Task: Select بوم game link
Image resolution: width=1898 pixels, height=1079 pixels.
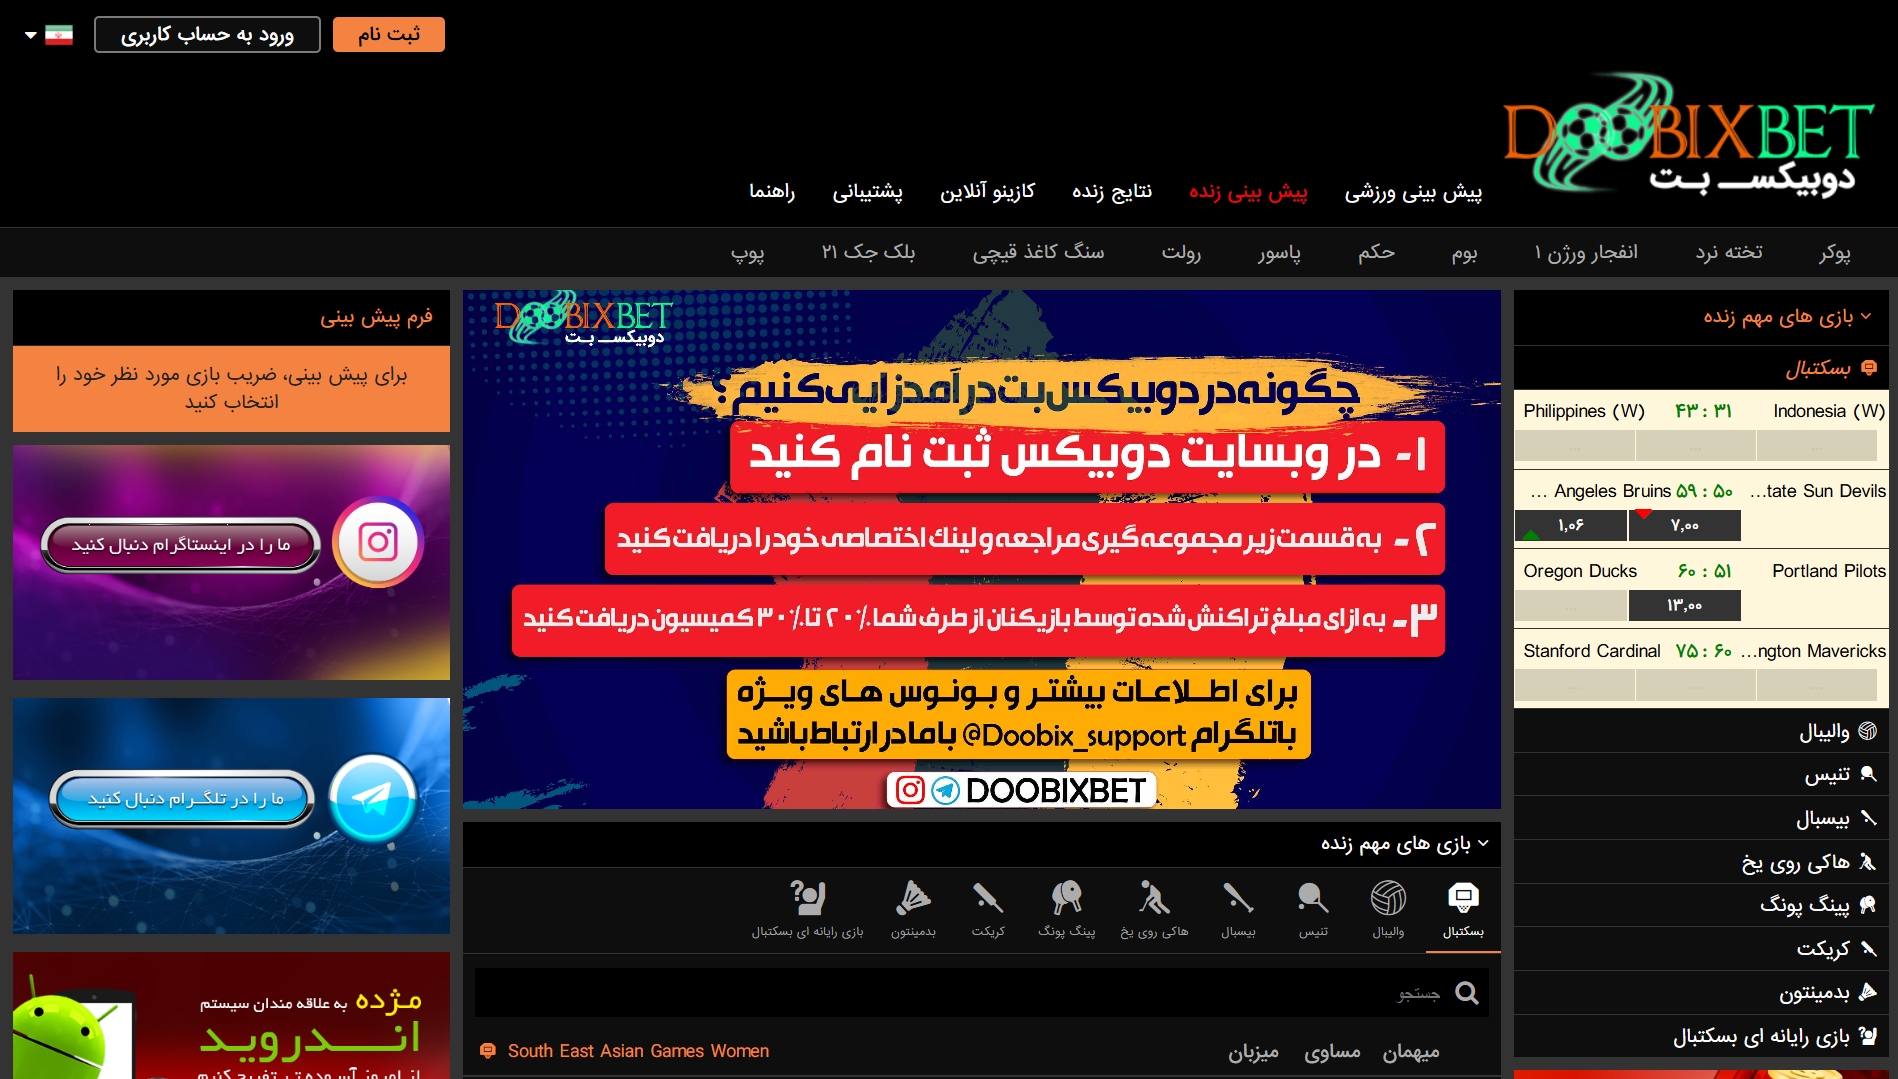Action: click(1464, 252)
